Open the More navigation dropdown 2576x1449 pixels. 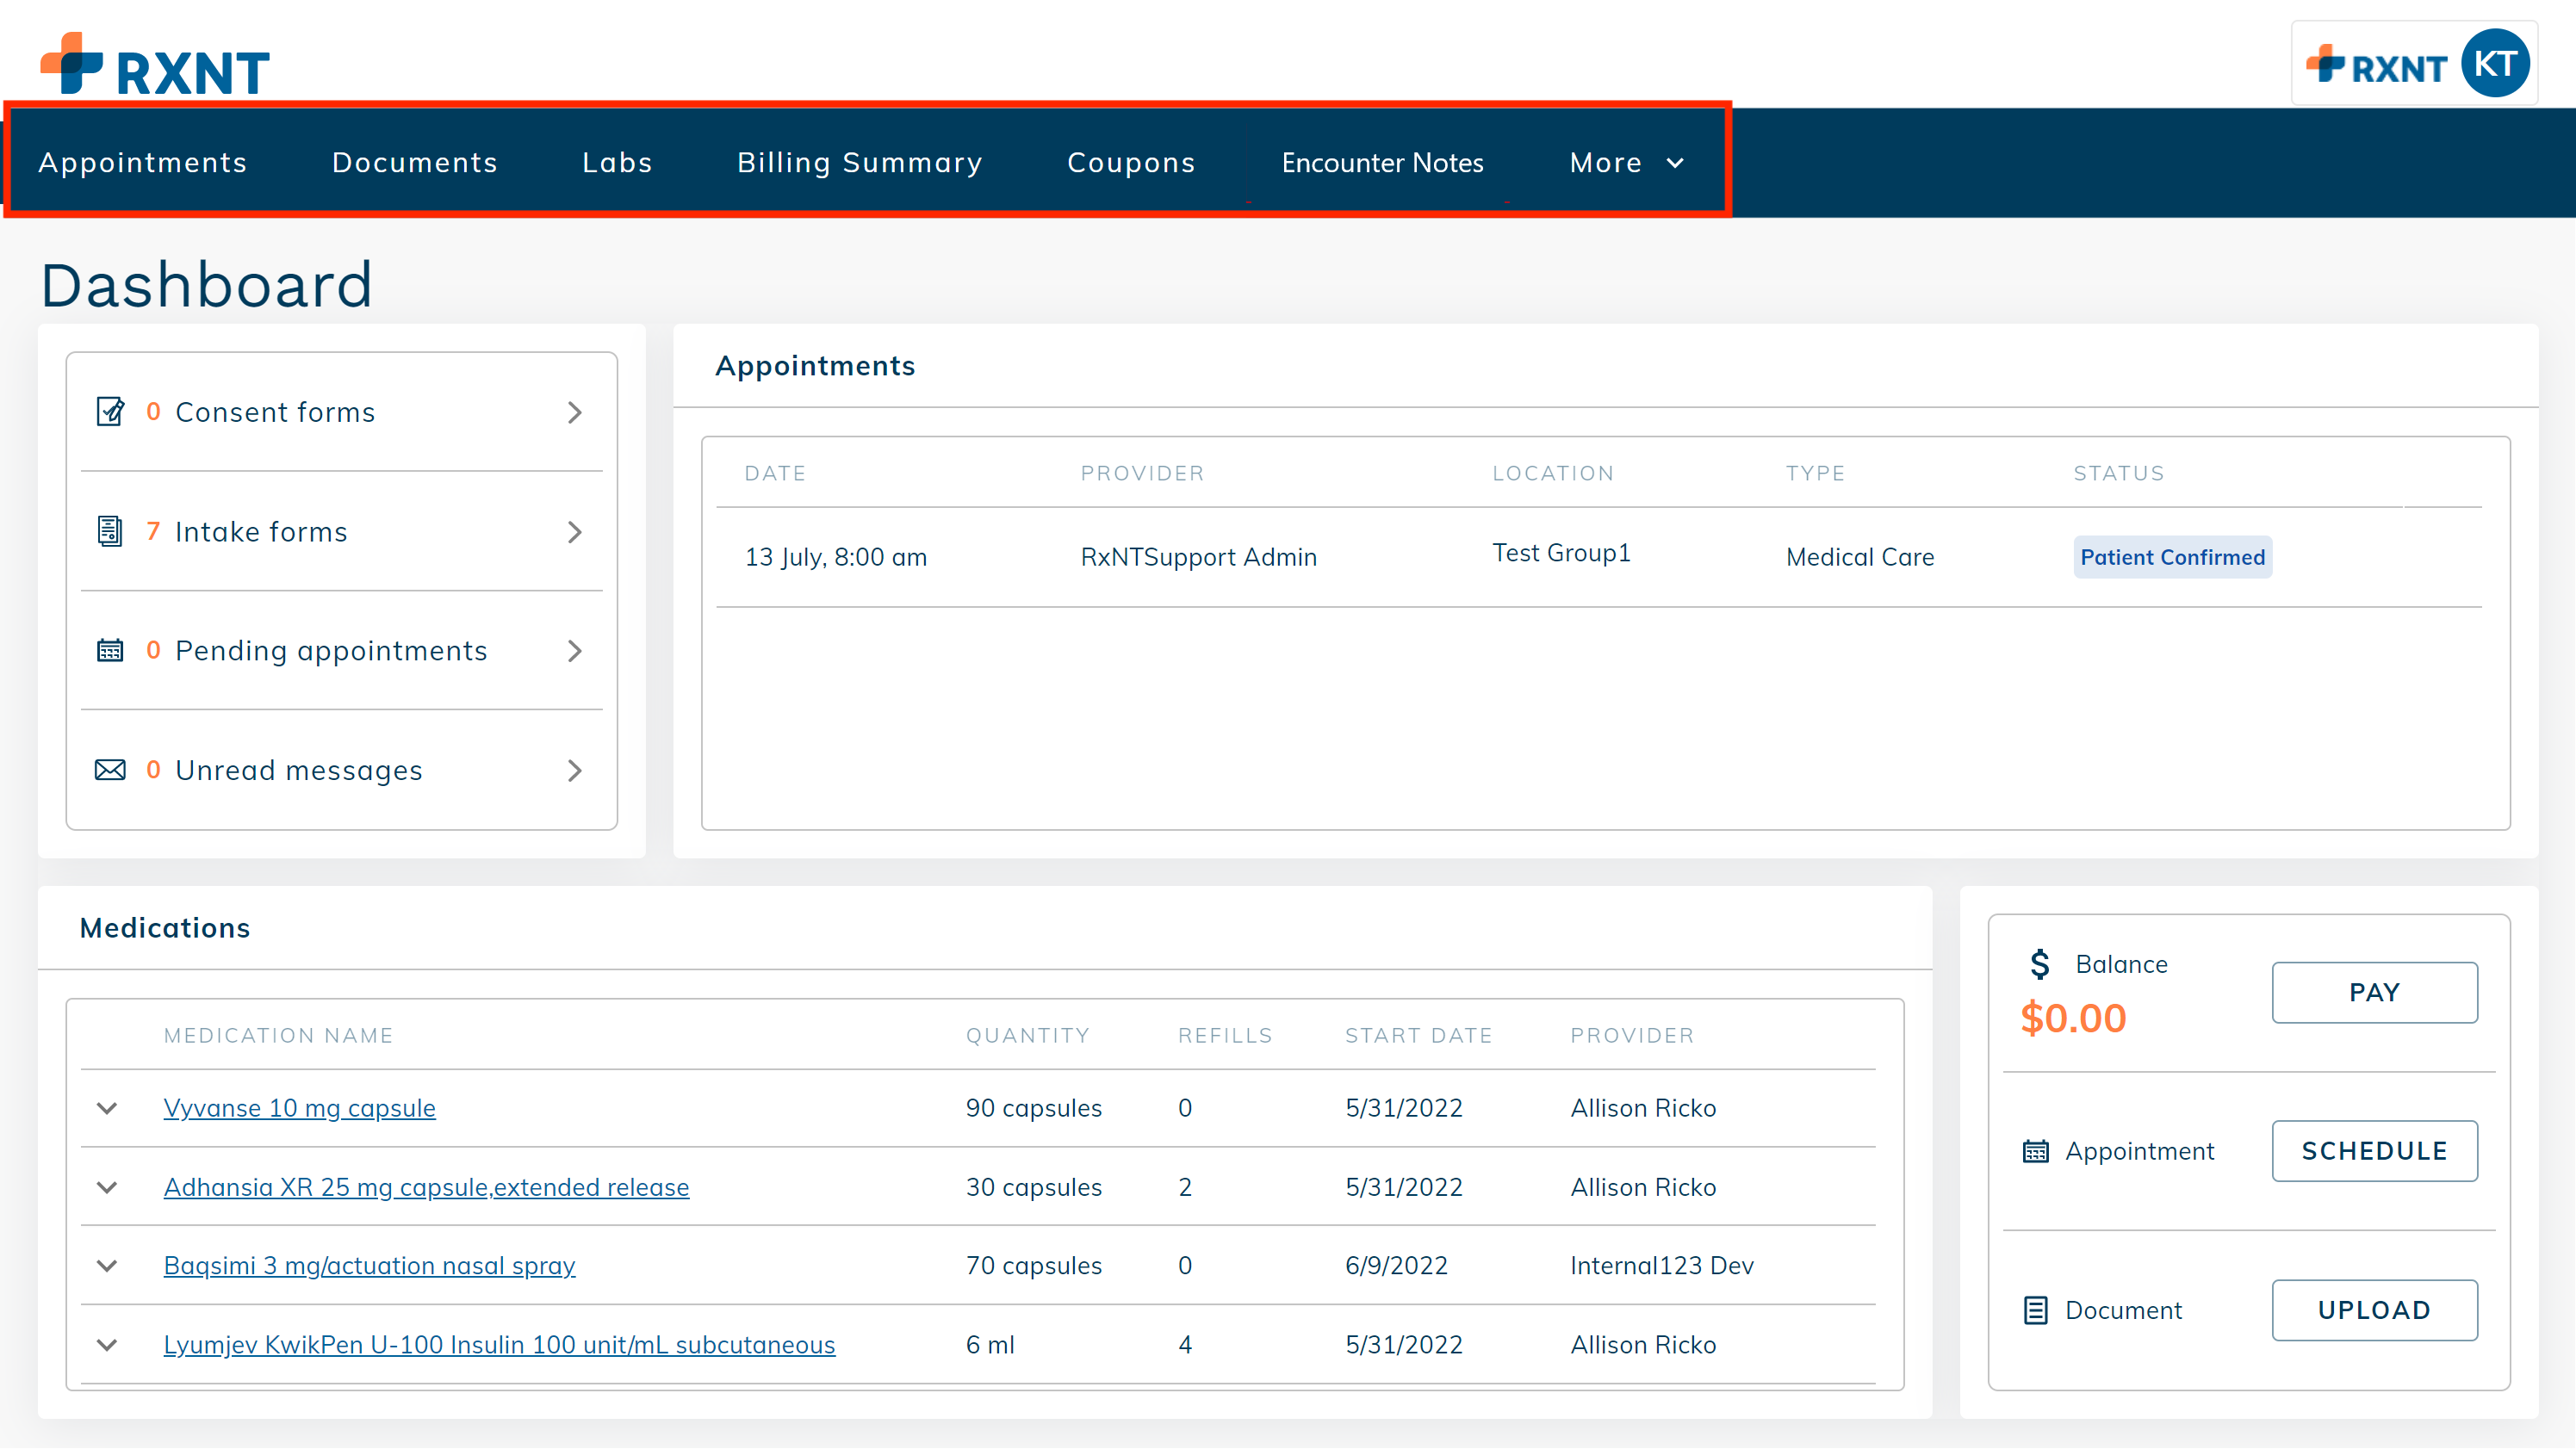pyautogui.click(x=1625, y=162)
